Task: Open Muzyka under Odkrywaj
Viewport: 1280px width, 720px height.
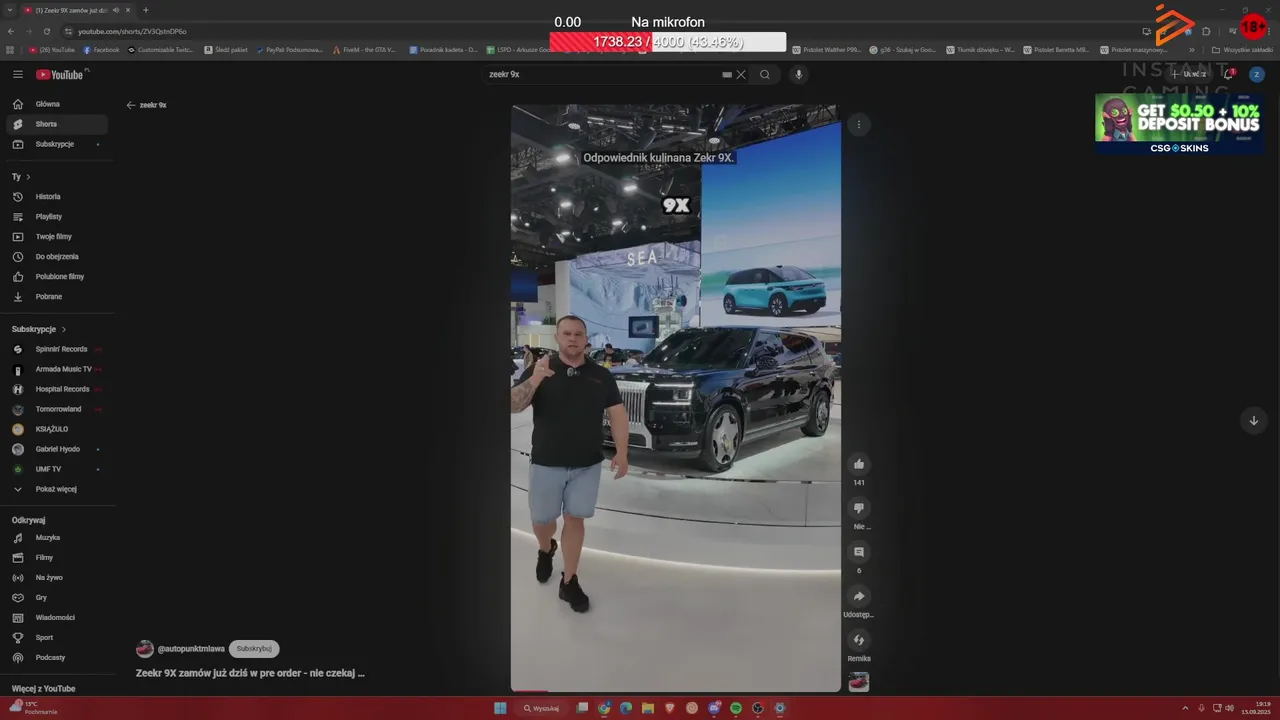Action: (x=57, y=538)
